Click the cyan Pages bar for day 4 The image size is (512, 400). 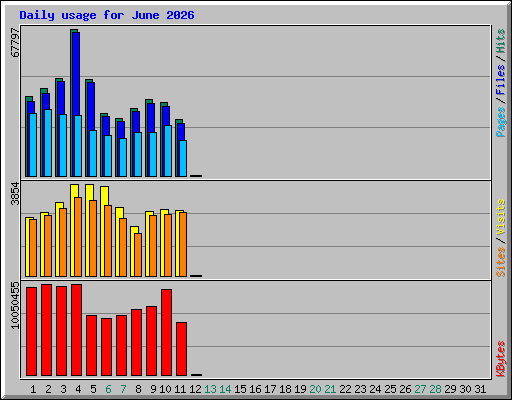(x=78, y=146)
